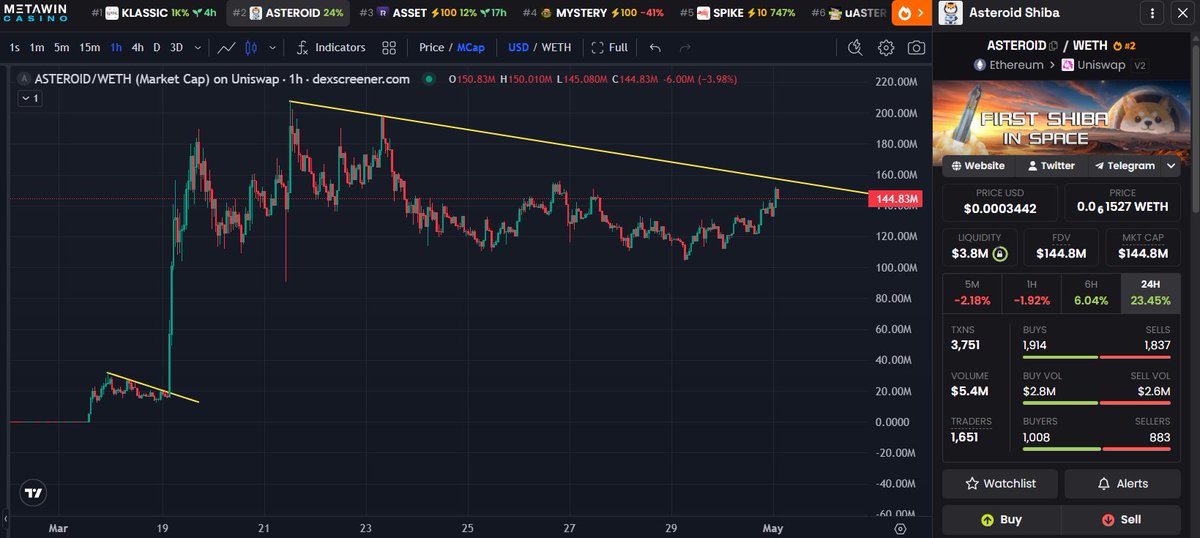
Task: Open chart settings gear icon
Action: coord(886,47)
